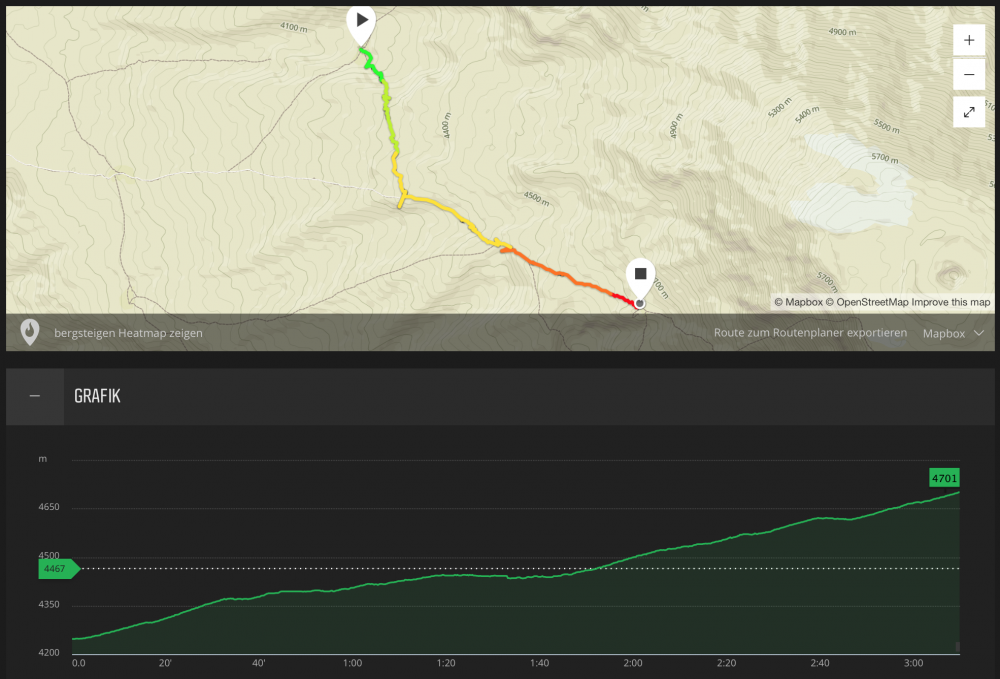This screenshot has width=1000, height=679.
Task: Click the red route segment near finish
Action: [x=621, y=297]
